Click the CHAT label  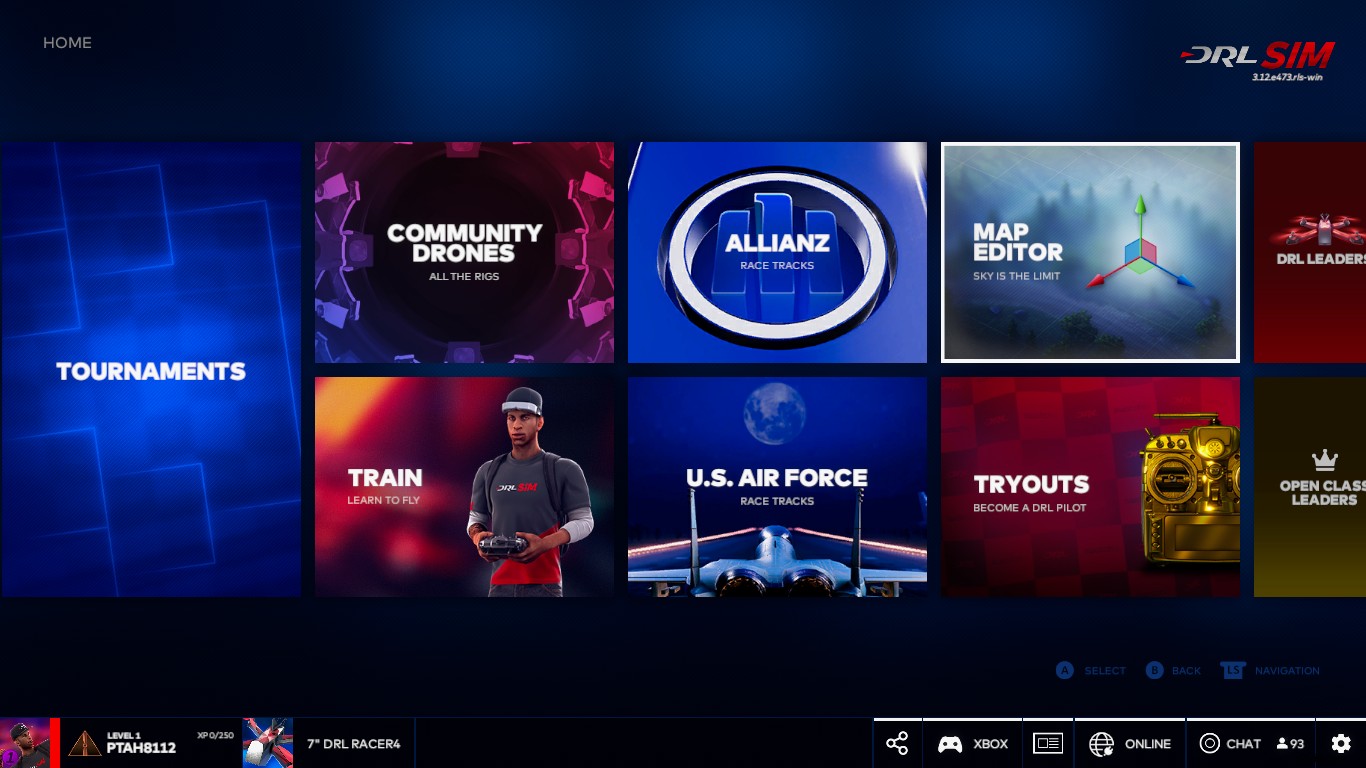pos(1244,744)
